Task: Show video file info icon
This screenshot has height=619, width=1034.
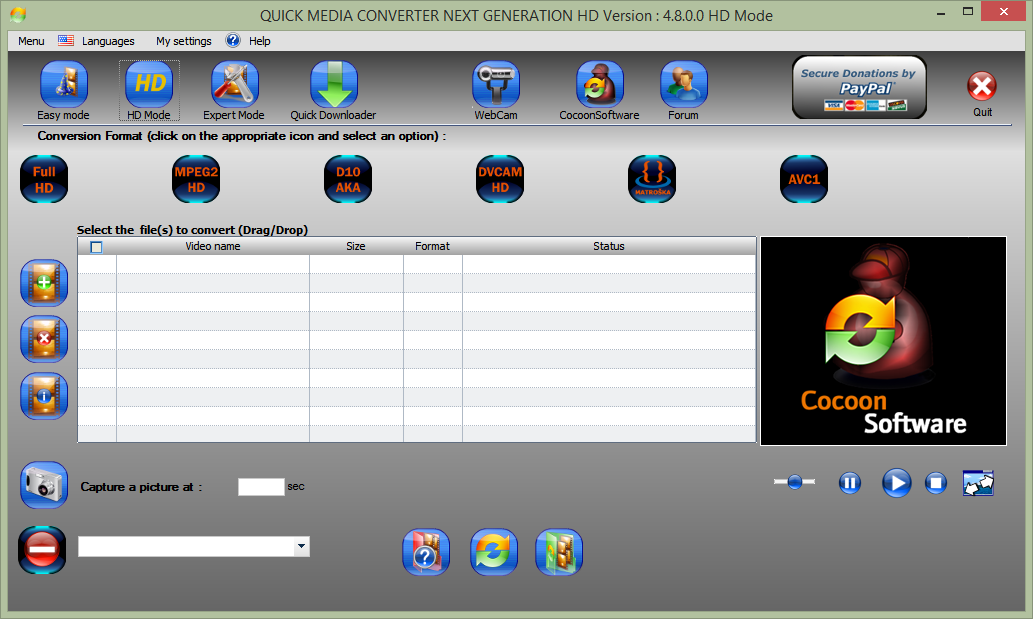Action: point(44,396)
